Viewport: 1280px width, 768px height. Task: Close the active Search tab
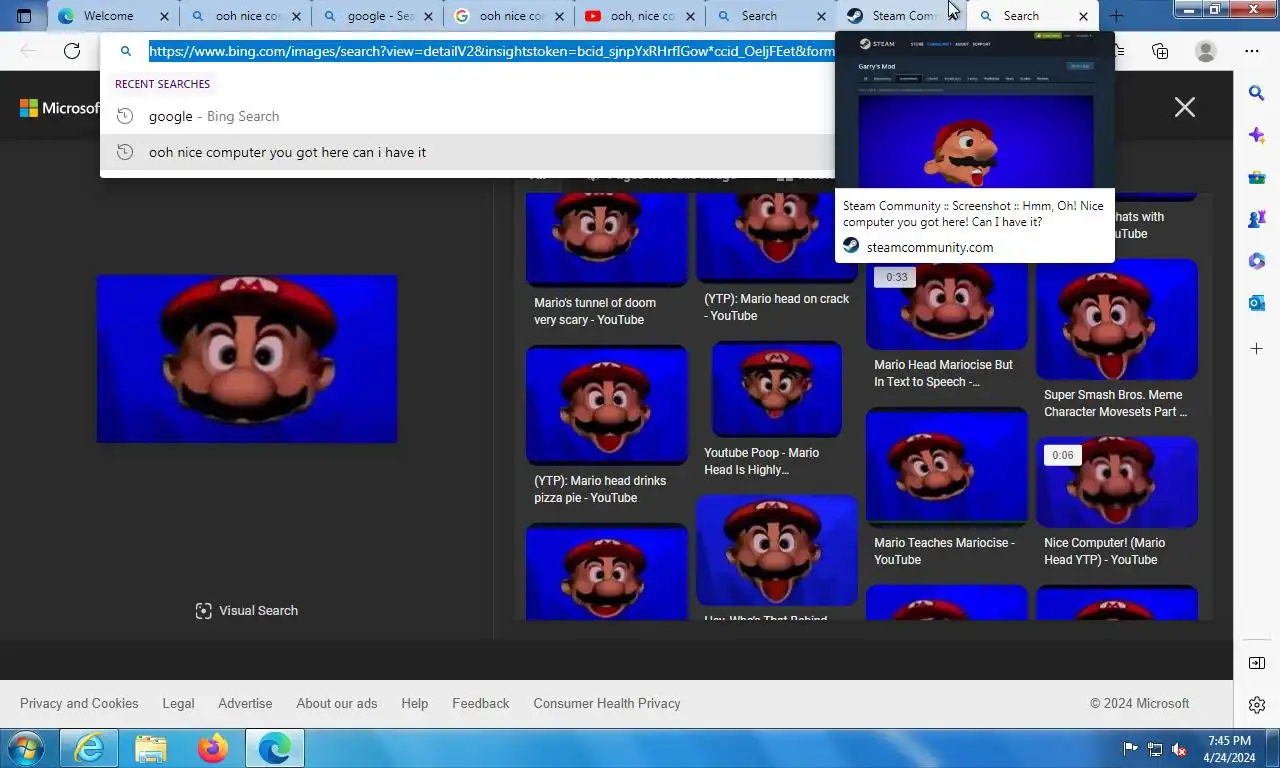1083,16
